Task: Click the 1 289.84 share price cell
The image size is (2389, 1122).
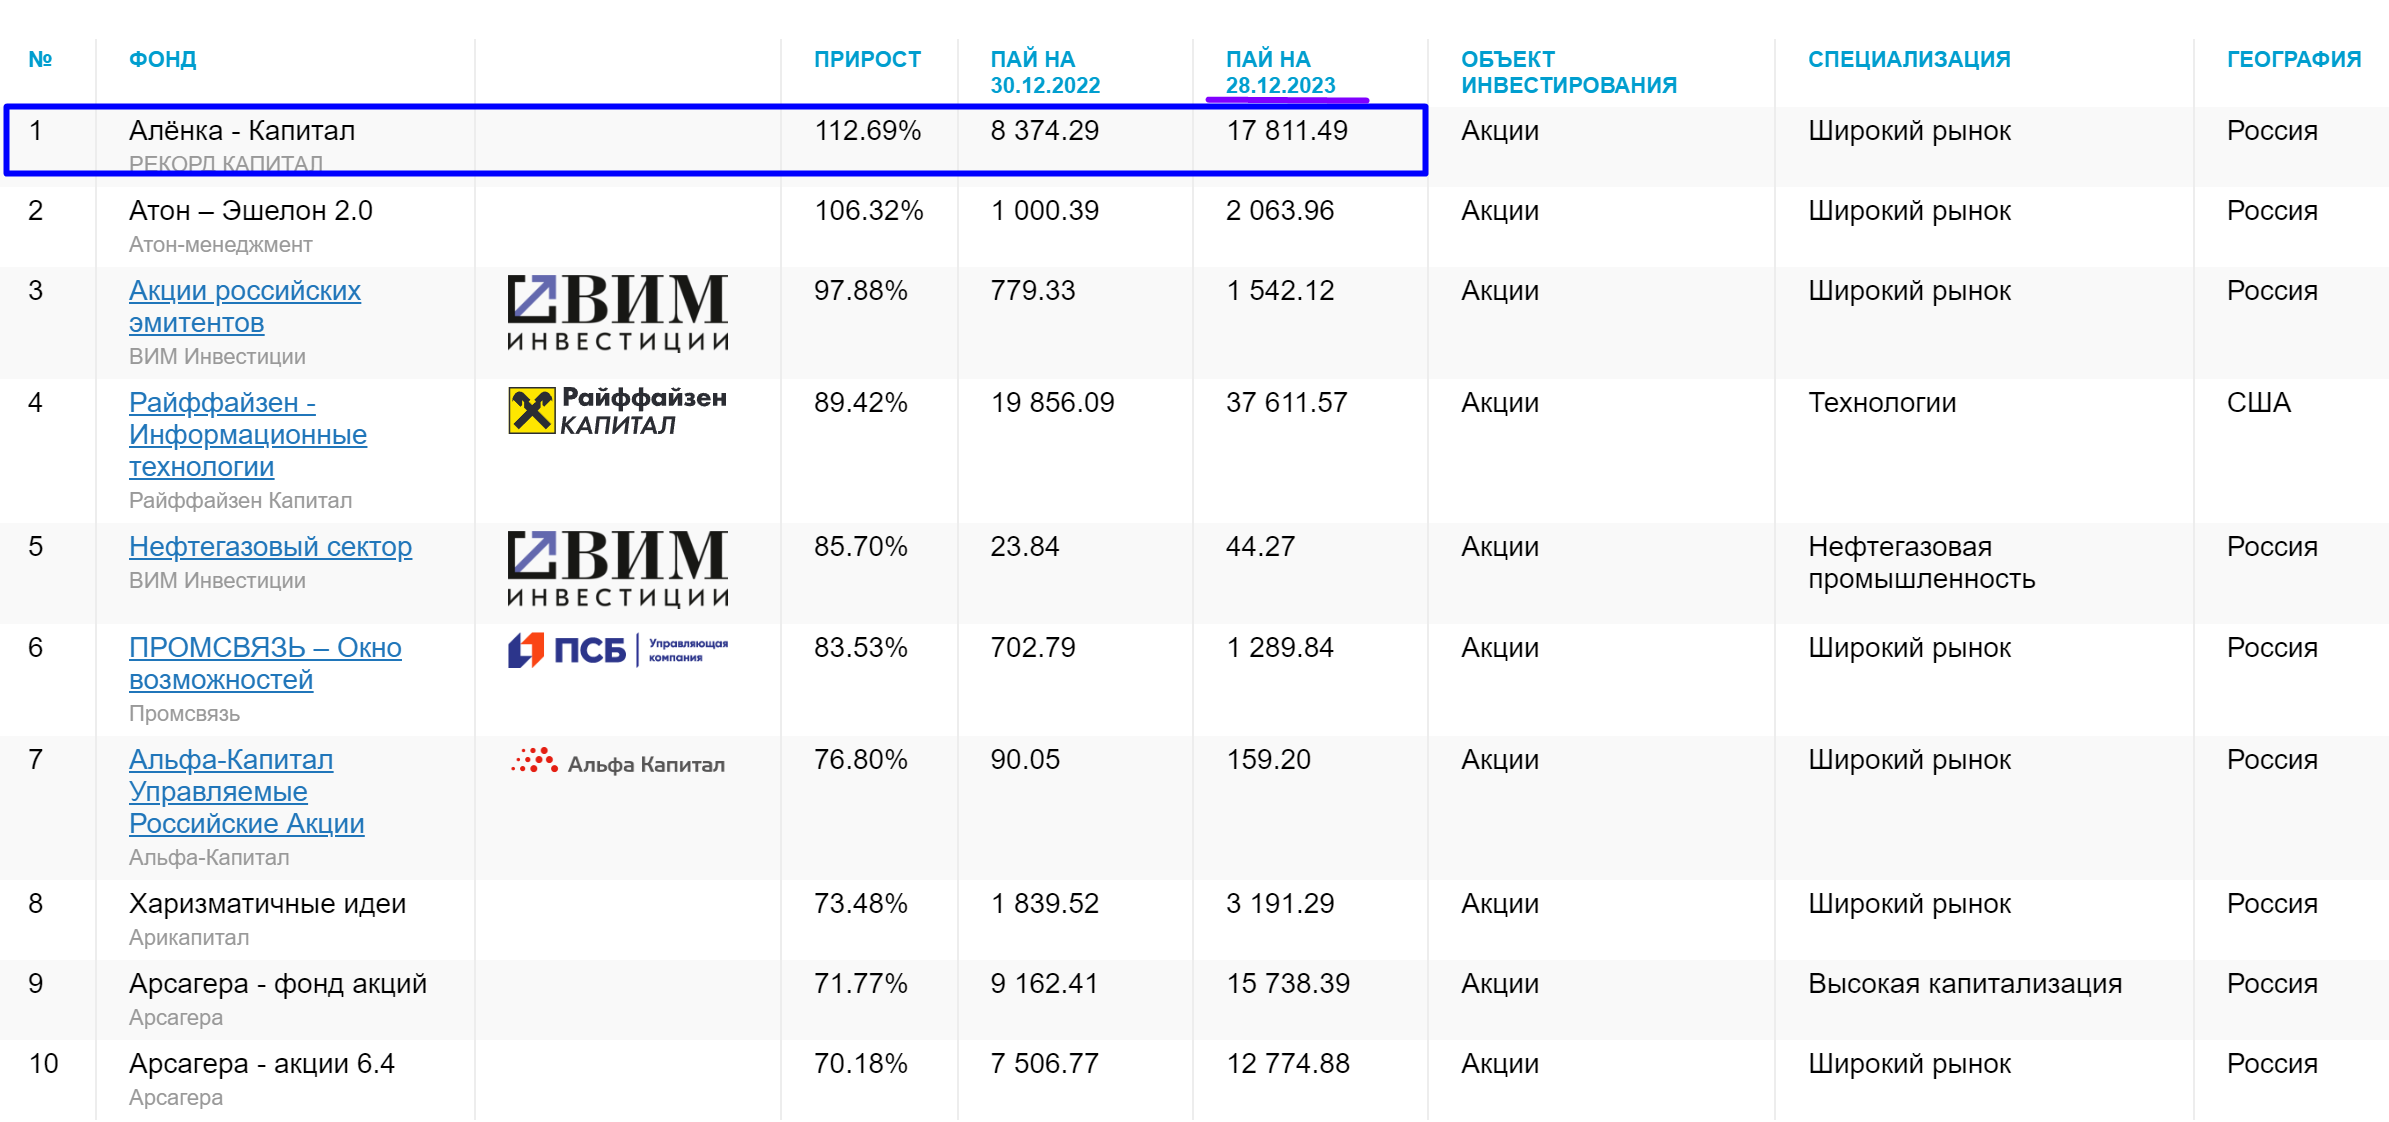Action: [x=1280, y=648]
